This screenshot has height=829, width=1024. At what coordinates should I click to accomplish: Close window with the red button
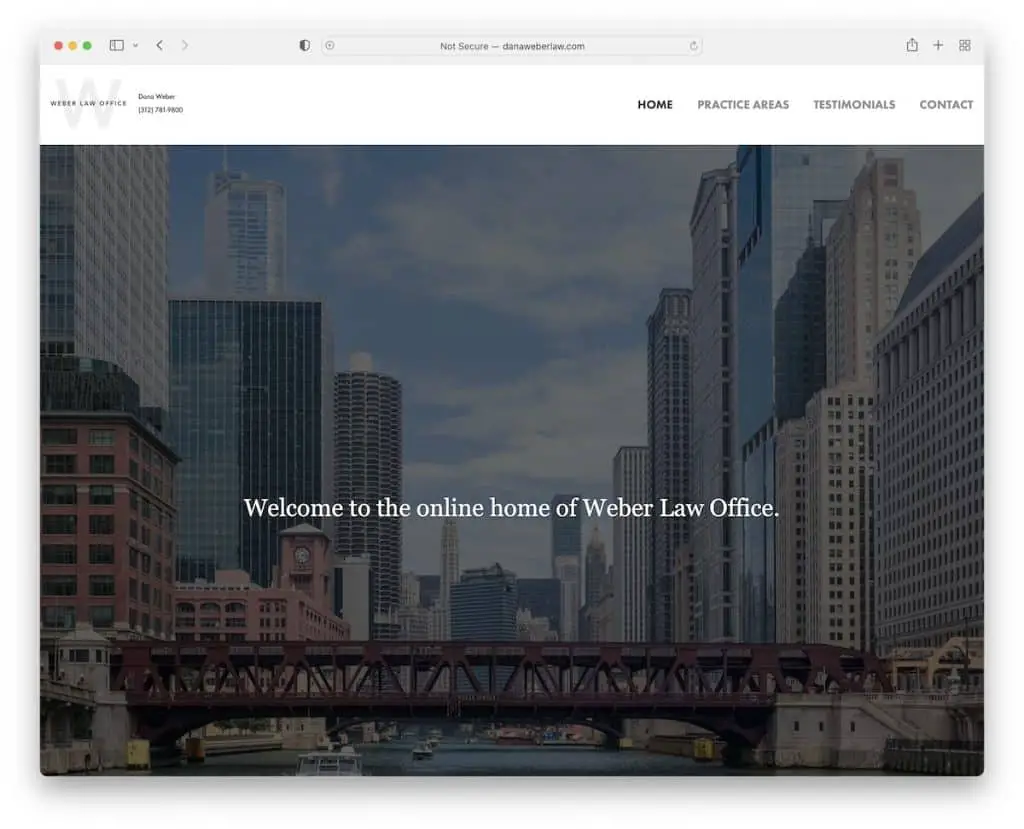click(58, 46)
